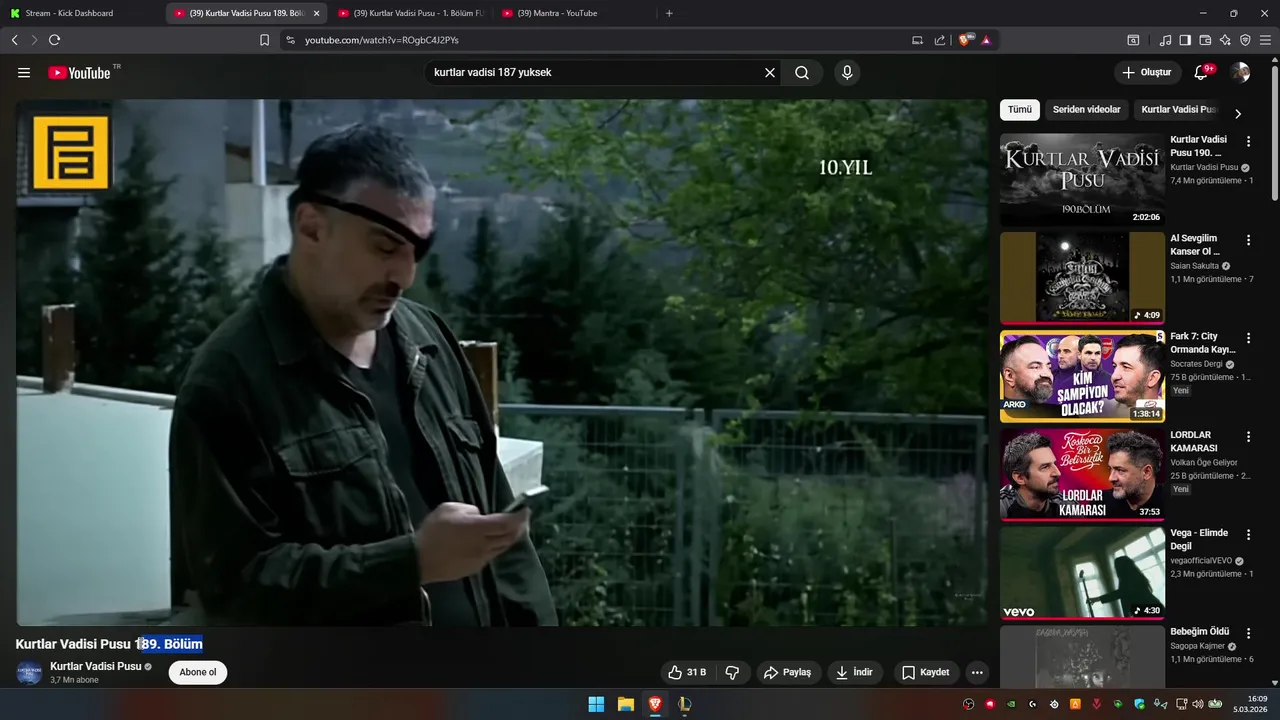
Task: Open options menu for Kurtlar Vadisi Pusu 190
Action: (1248, 142)
